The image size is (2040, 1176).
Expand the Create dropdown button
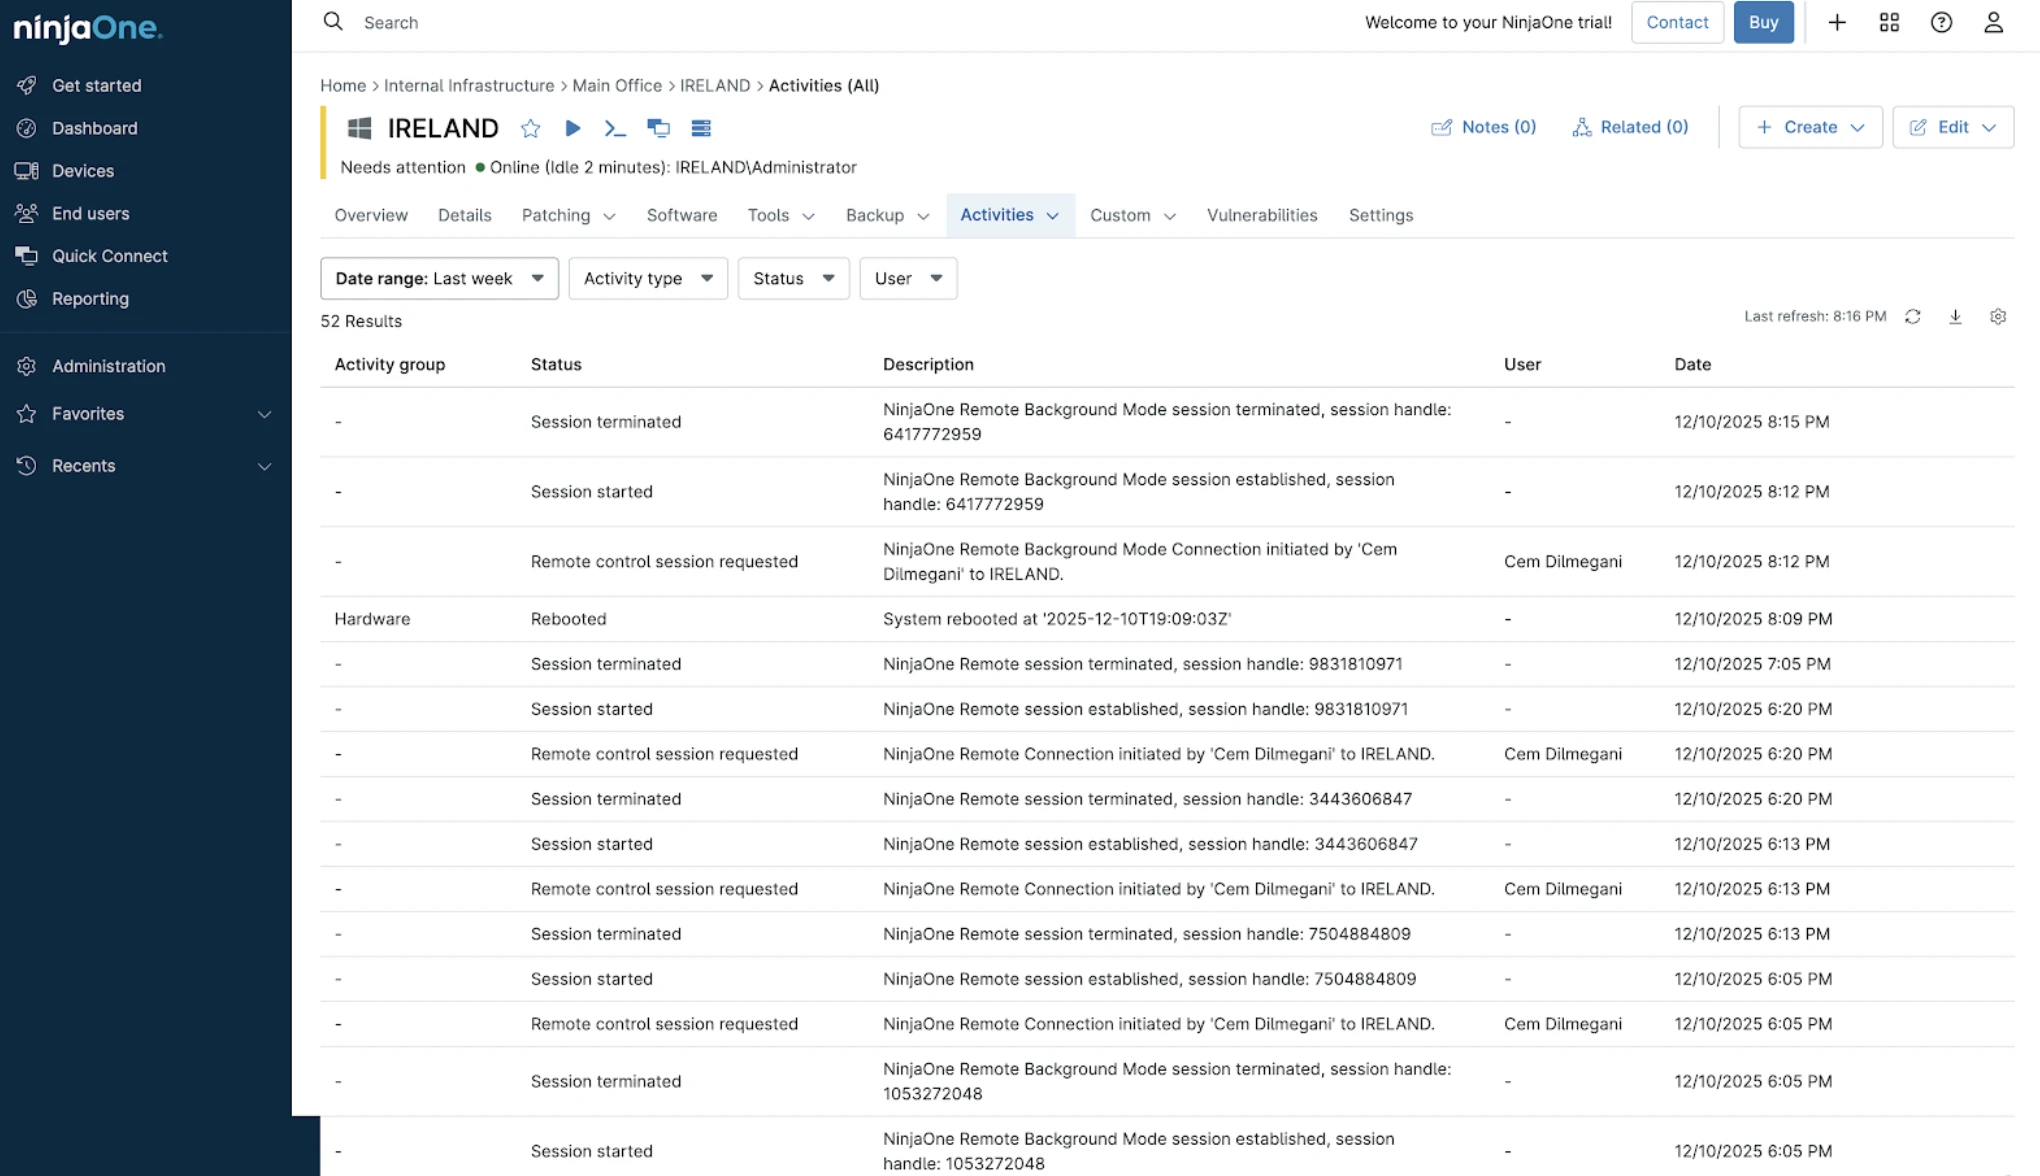tap(1810, 127)
